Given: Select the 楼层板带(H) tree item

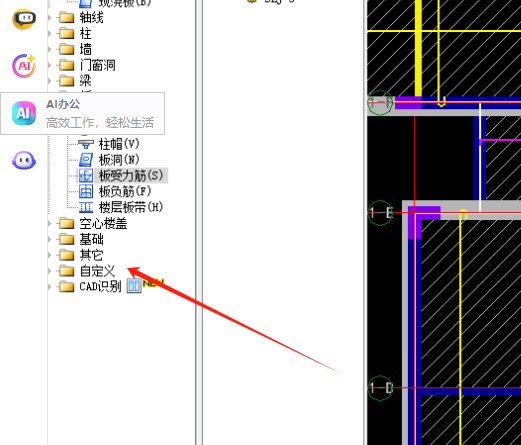Looking at the screenshot, I should pos(131,207).
